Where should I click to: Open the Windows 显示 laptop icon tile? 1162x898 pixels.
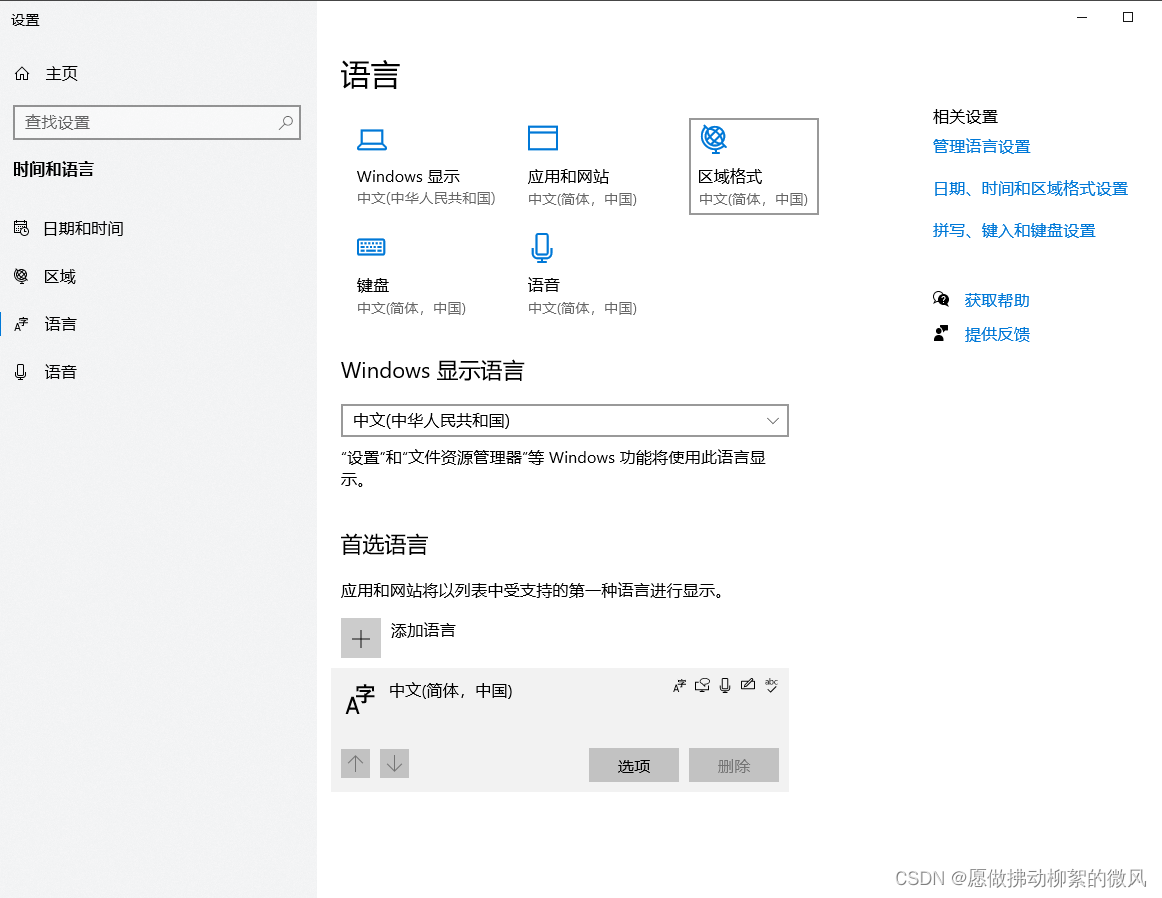(x=371, y=139)
